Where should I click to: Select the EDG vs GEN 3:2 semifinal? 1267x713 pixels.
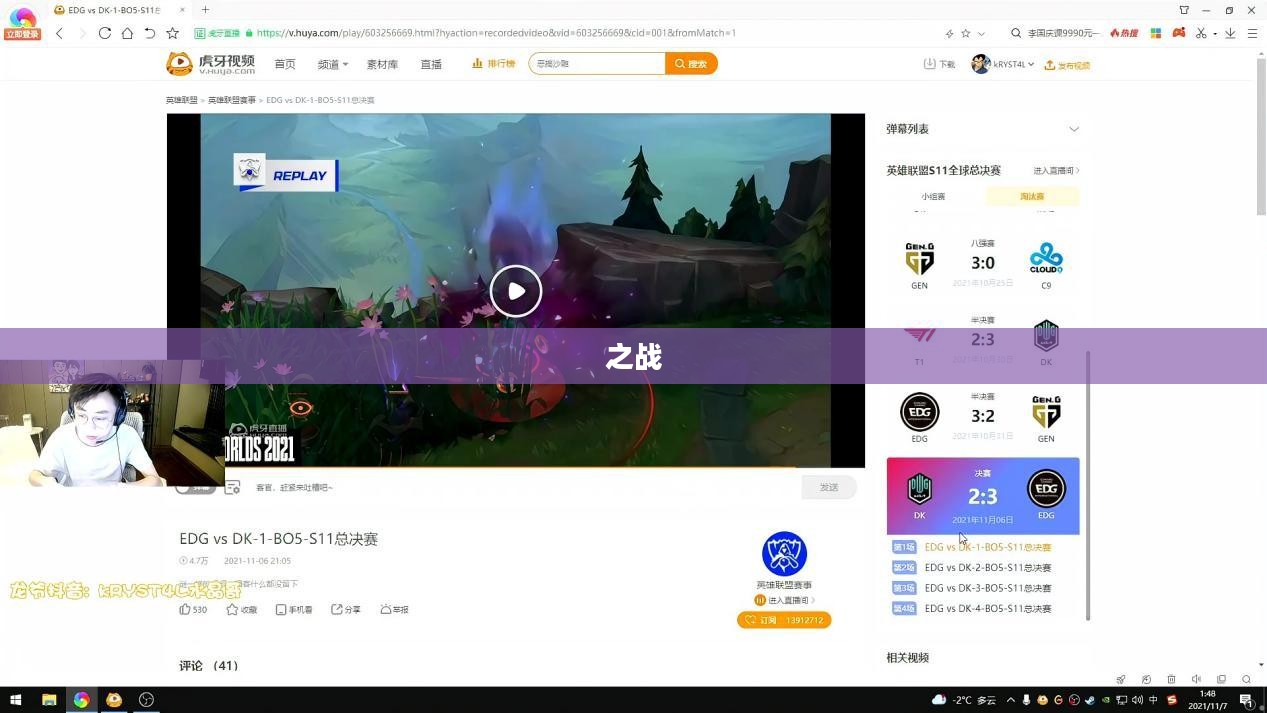983,417
